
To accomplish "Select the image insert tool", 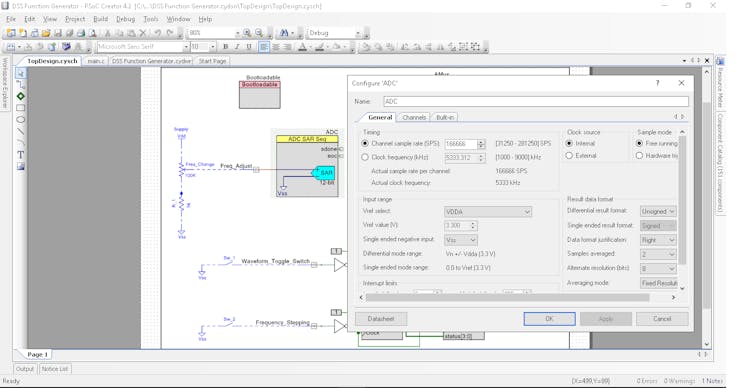I will pyautogui.click(x=21, y=166).
